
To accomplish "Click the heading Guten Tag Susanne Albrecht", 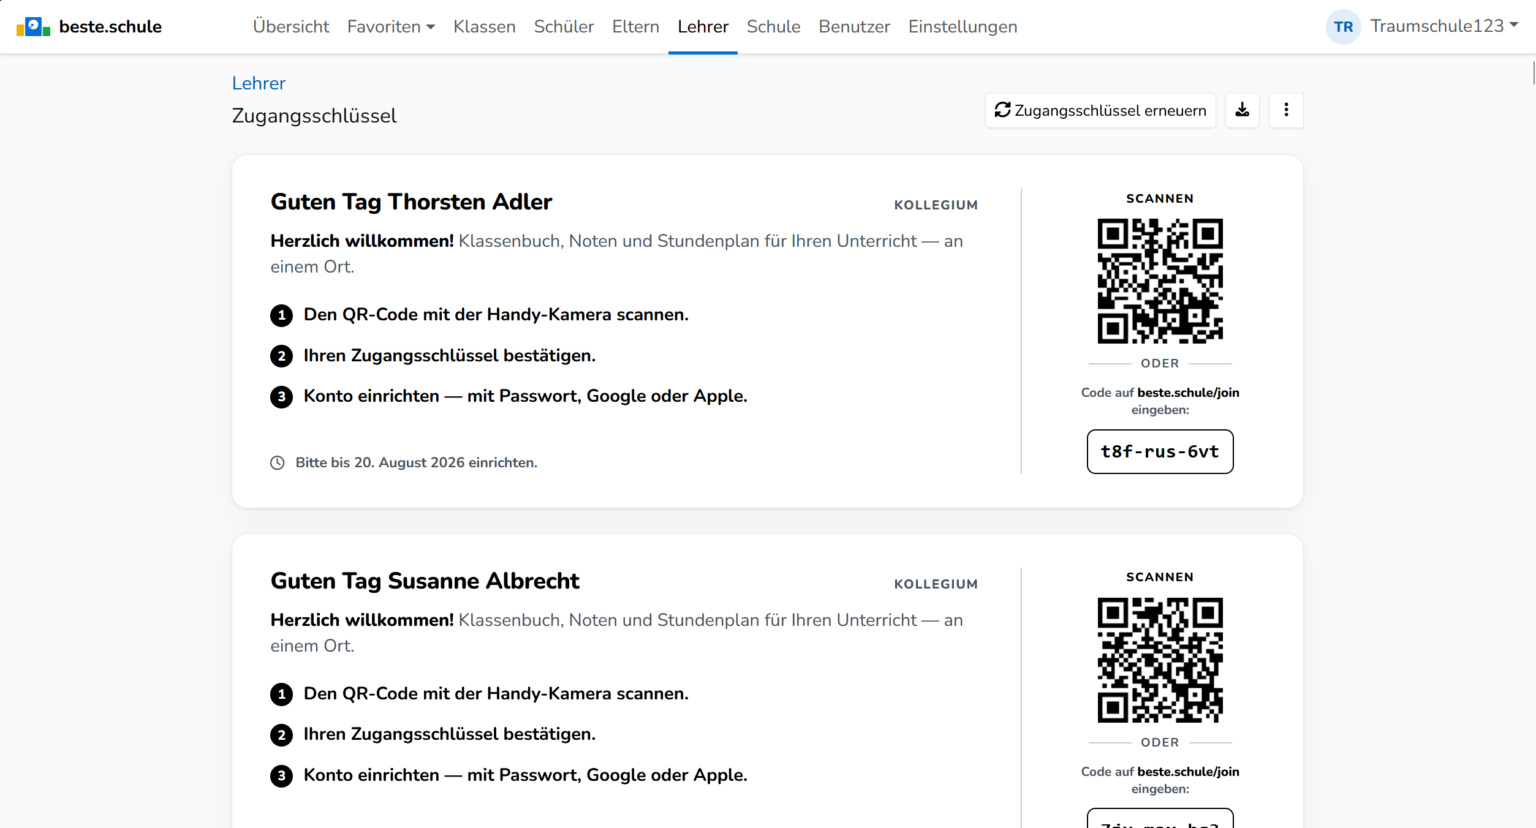I will (425, 581).
